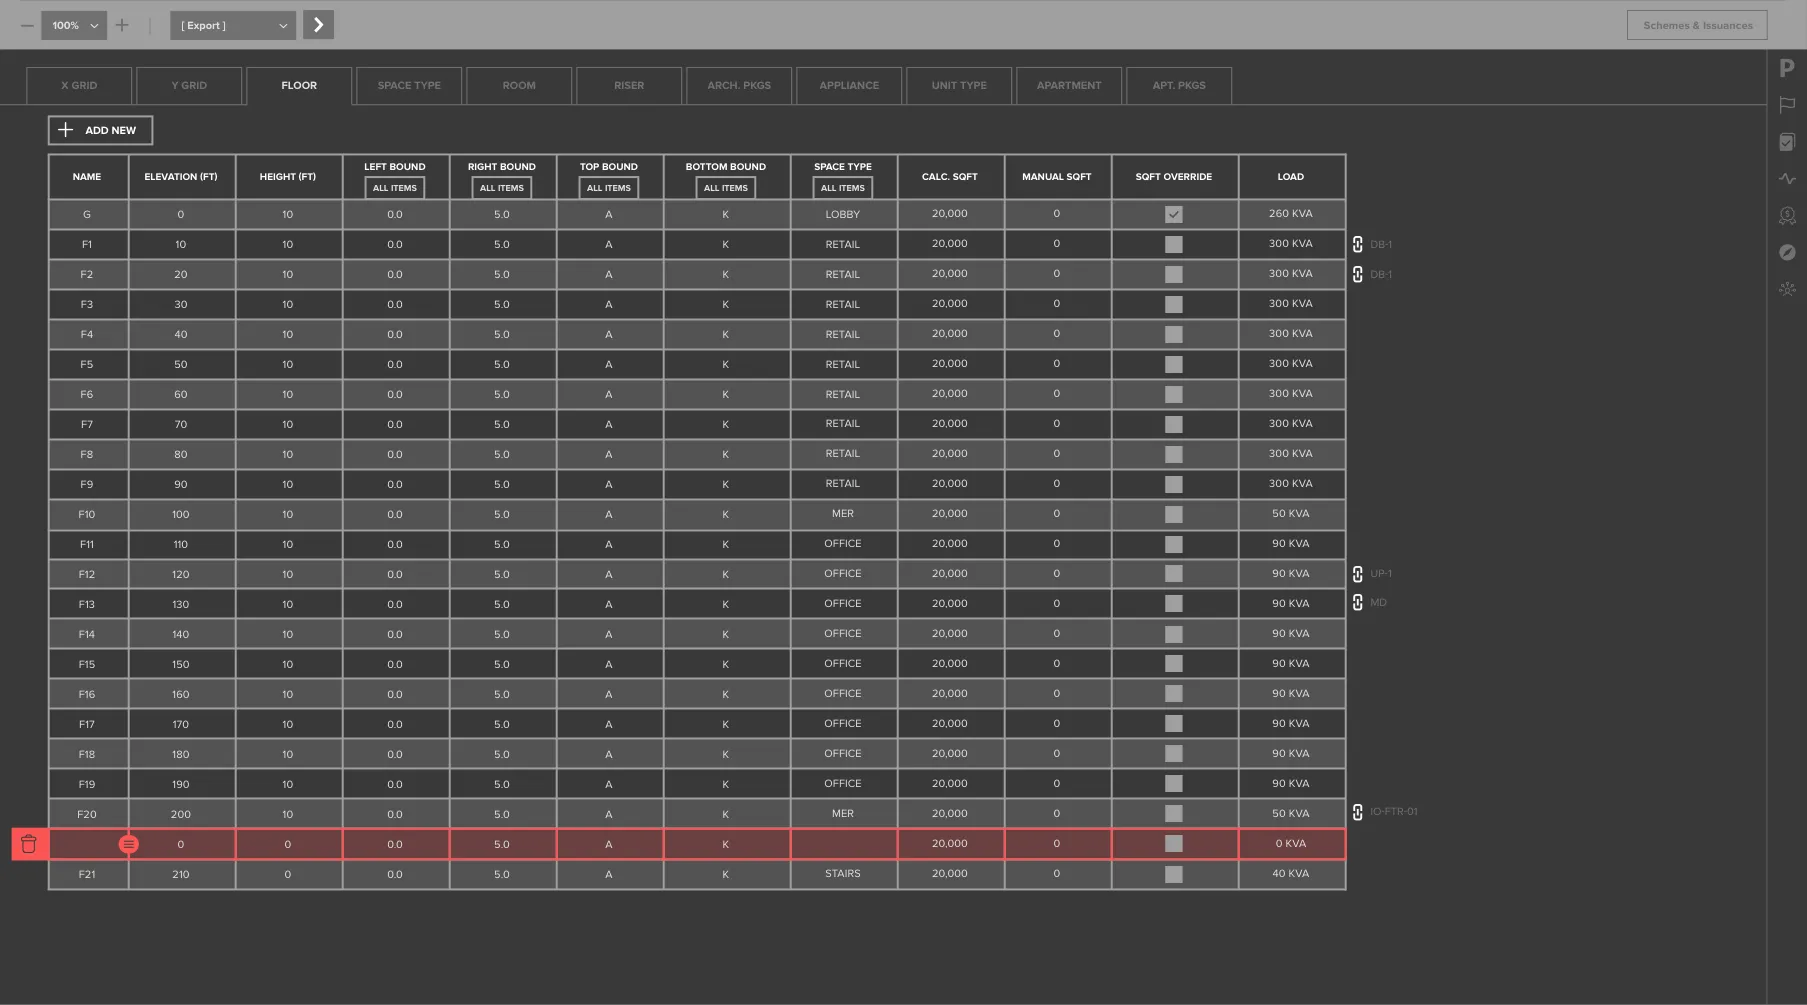The image size is (1807, 1005).
Task: Open the checklist documents icon
Action: click(x=1787, y=142)
